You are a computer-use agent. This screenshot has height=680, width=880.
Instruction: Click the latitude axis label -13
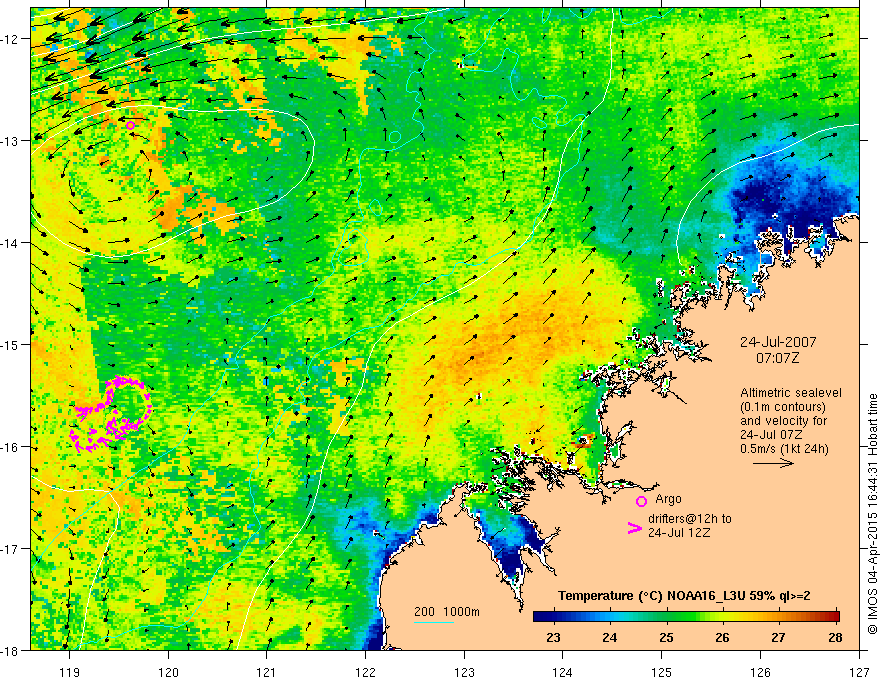point(11,140)
